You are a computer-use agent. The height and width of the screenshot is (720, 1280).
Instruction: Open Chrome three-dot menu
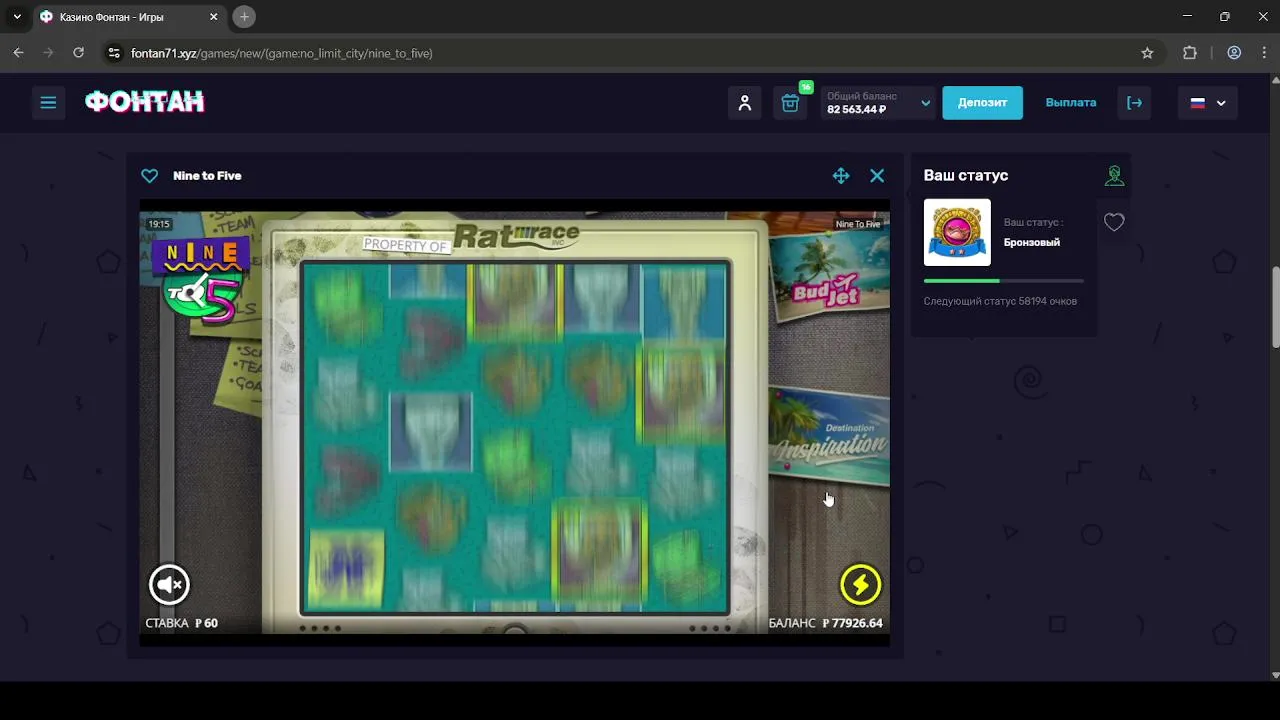click(x=1263, y=53)
